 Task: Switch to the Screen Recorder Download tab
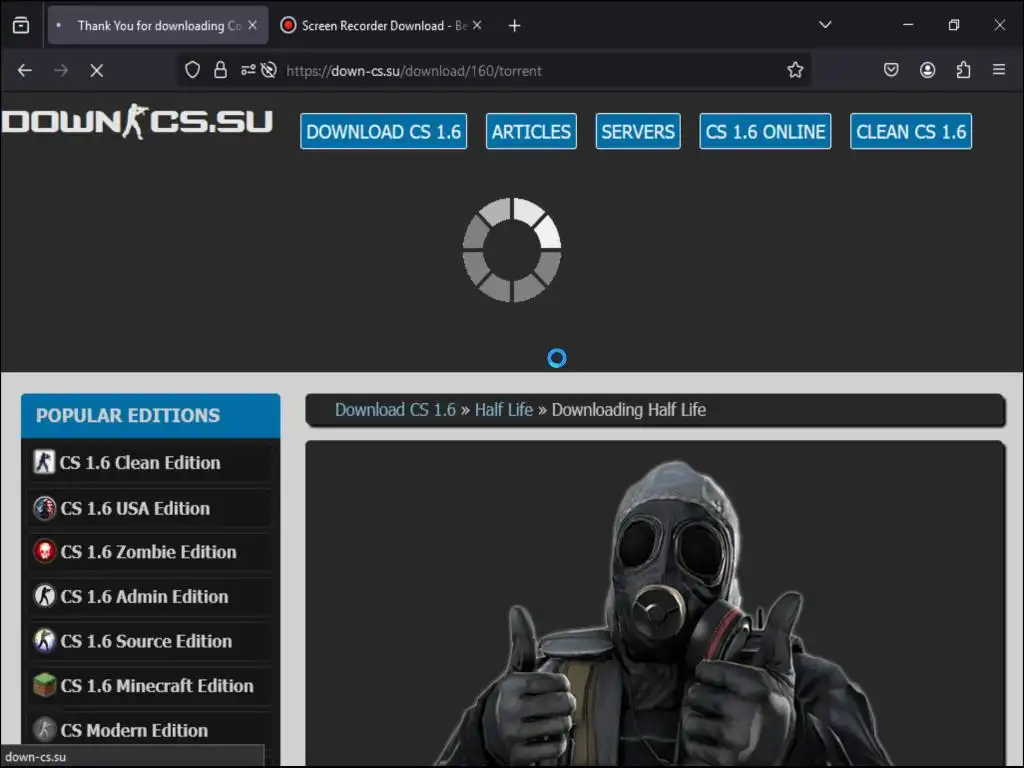(x=382, y=25)
